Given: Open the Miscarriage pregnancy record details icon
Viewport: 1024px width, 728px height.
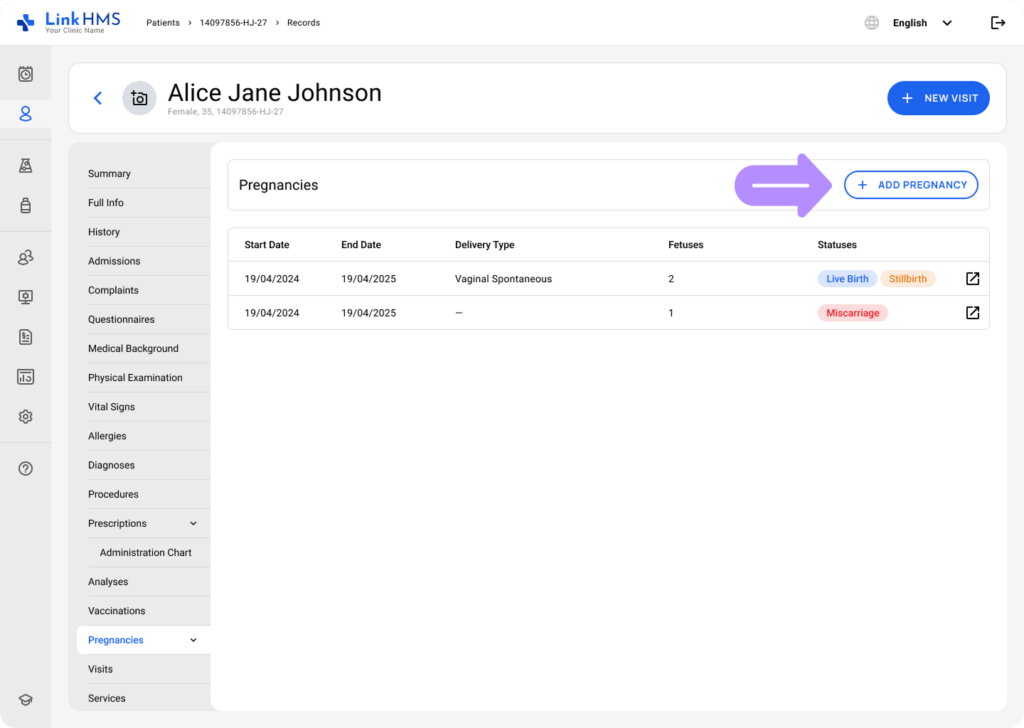Looking at the screenshot, I should tap(972, 313).
